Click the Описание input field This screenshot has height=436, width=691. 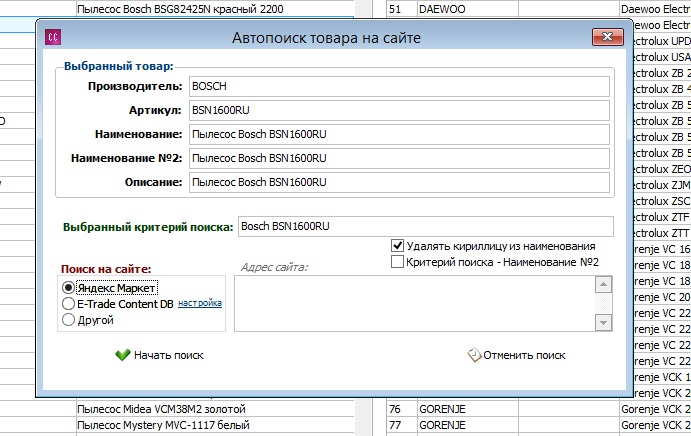pyautogui.click(x=399, y=182)
